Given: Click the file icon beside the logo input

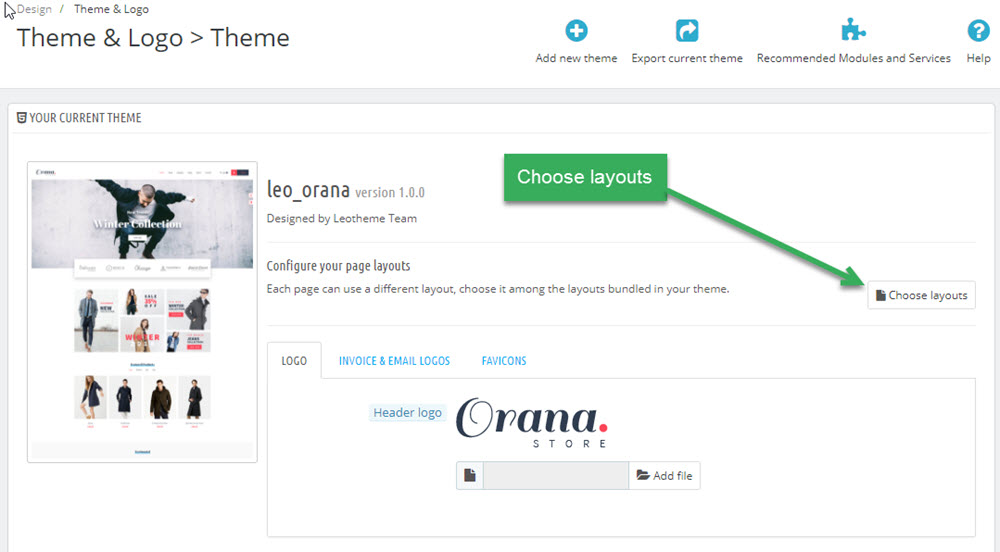Looking at the screenshot, I should (x=470, y=476).
